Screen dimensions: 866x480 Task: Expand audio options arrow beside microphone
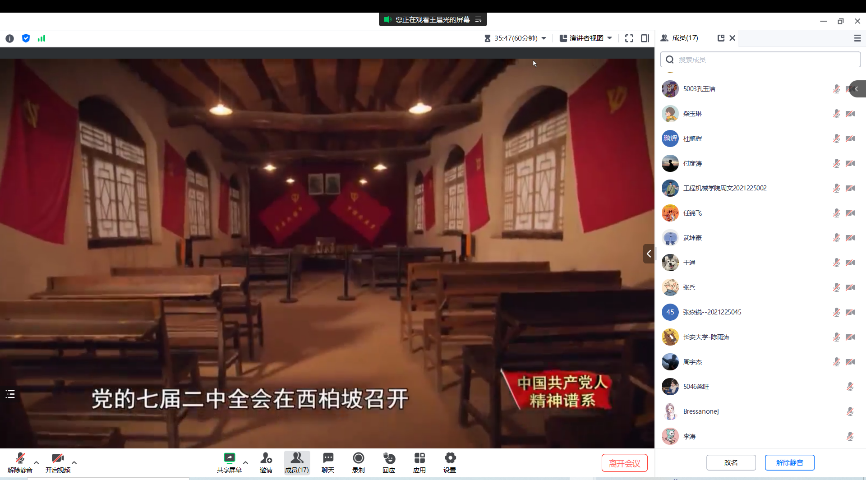tap(37, 463)
